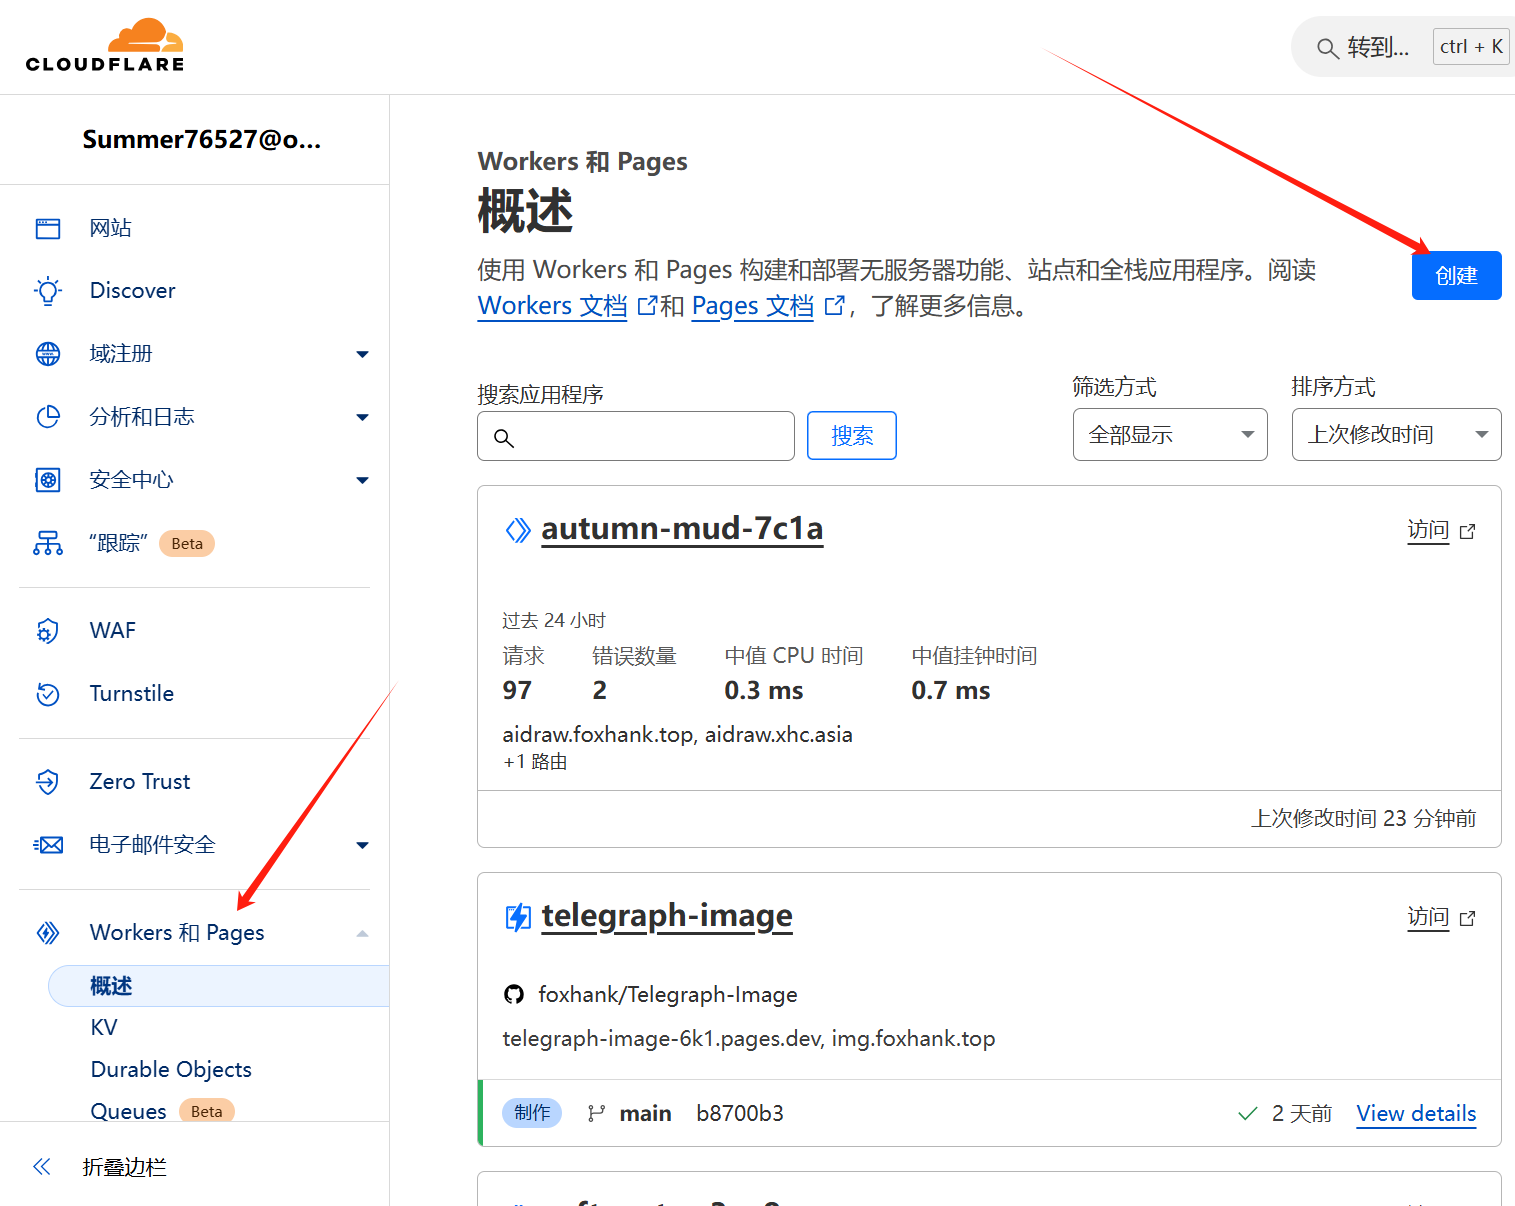Open the KV submenu item
The width and height of the screenshot is (1515, 1206).
point(104,1027)
